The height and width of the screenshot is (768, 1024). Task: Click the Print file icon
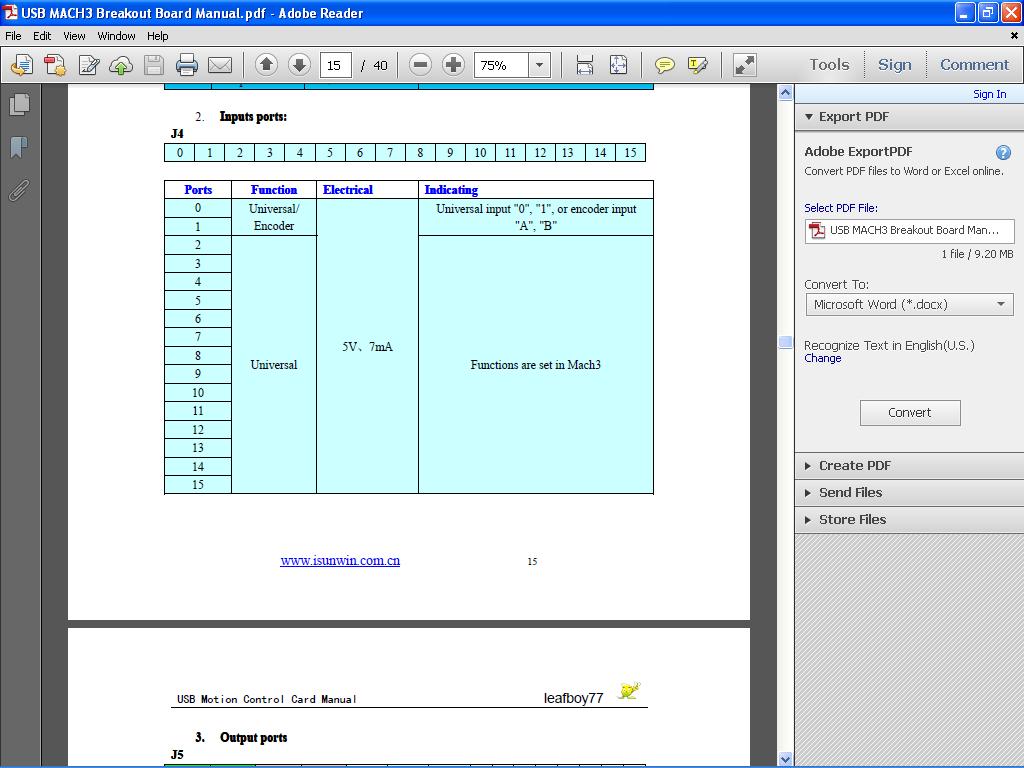click(x=187, y=65)
